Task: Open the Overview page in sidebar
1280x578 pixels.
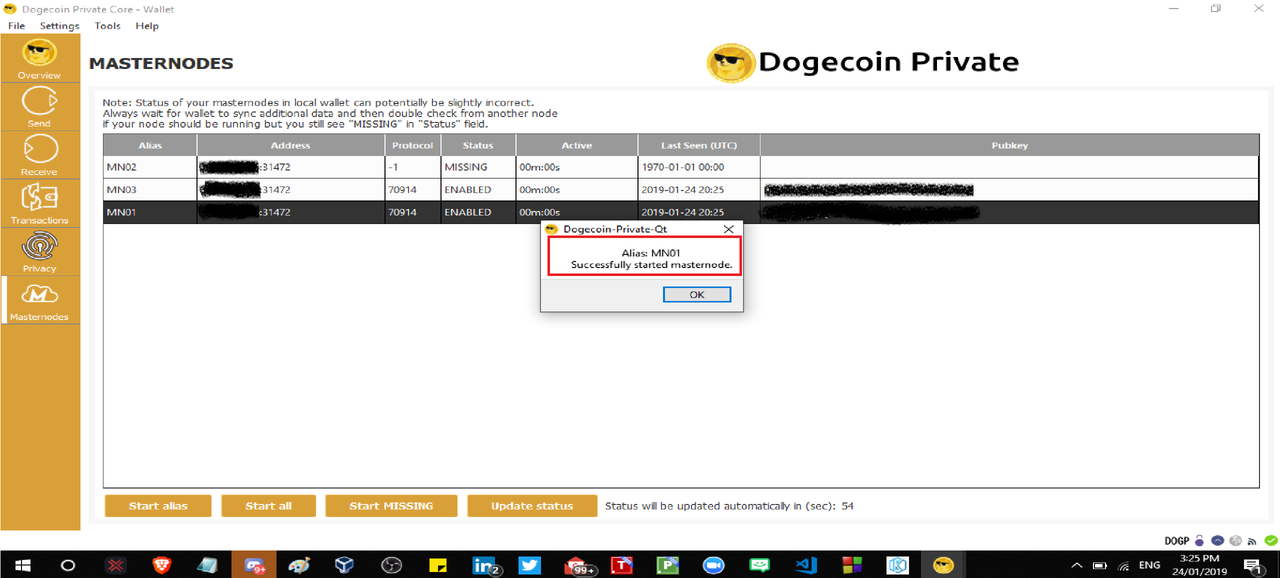Action: [x=40, y=58]
